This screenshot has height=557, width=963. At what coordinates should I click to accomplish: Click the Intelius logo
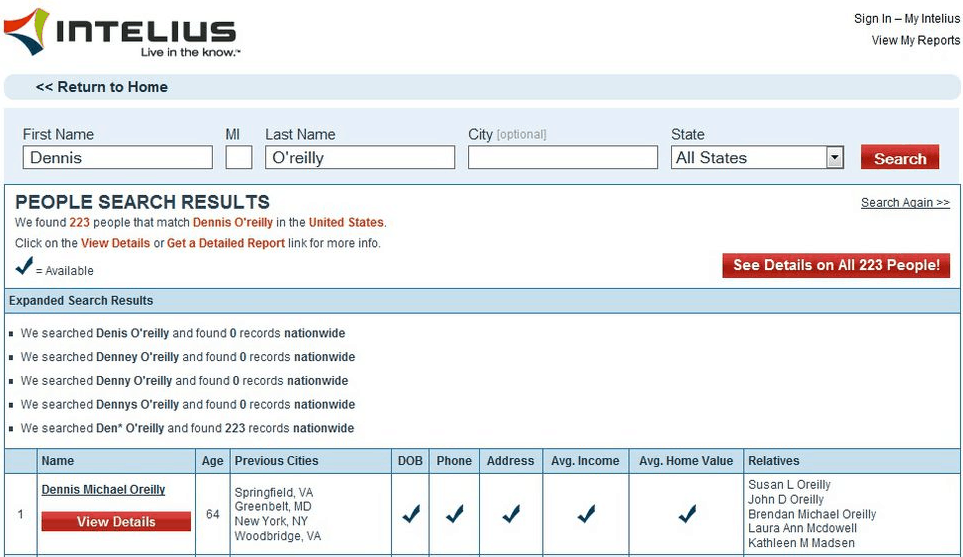point(121,33)
